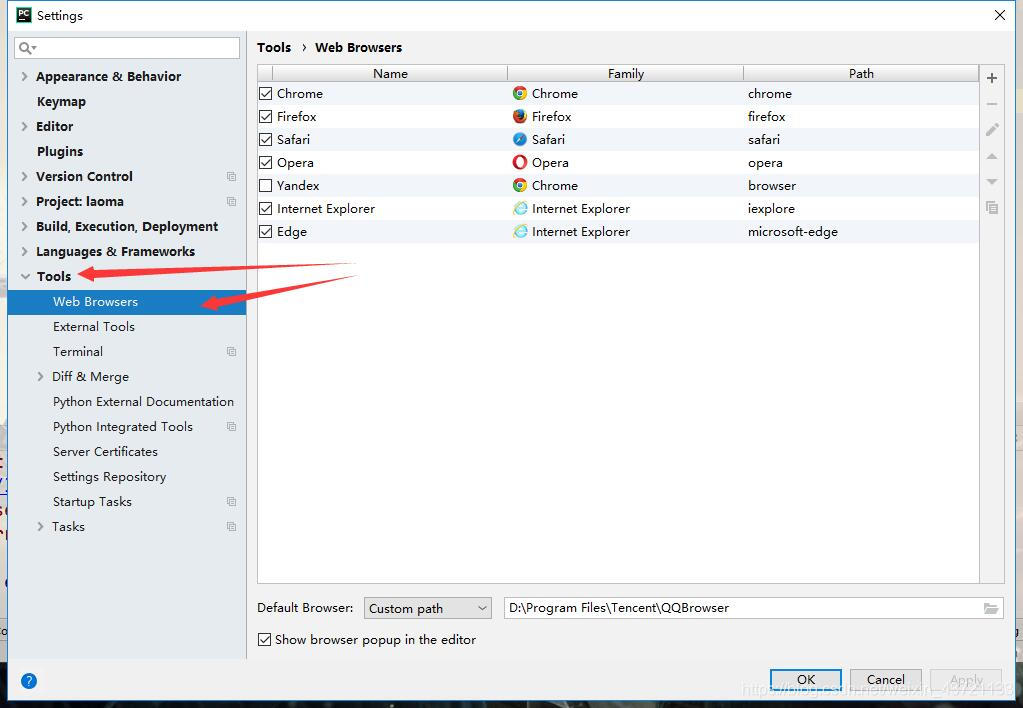Expand Project: laoma section
Screen dimensions: 1023x708
[24, 201]
